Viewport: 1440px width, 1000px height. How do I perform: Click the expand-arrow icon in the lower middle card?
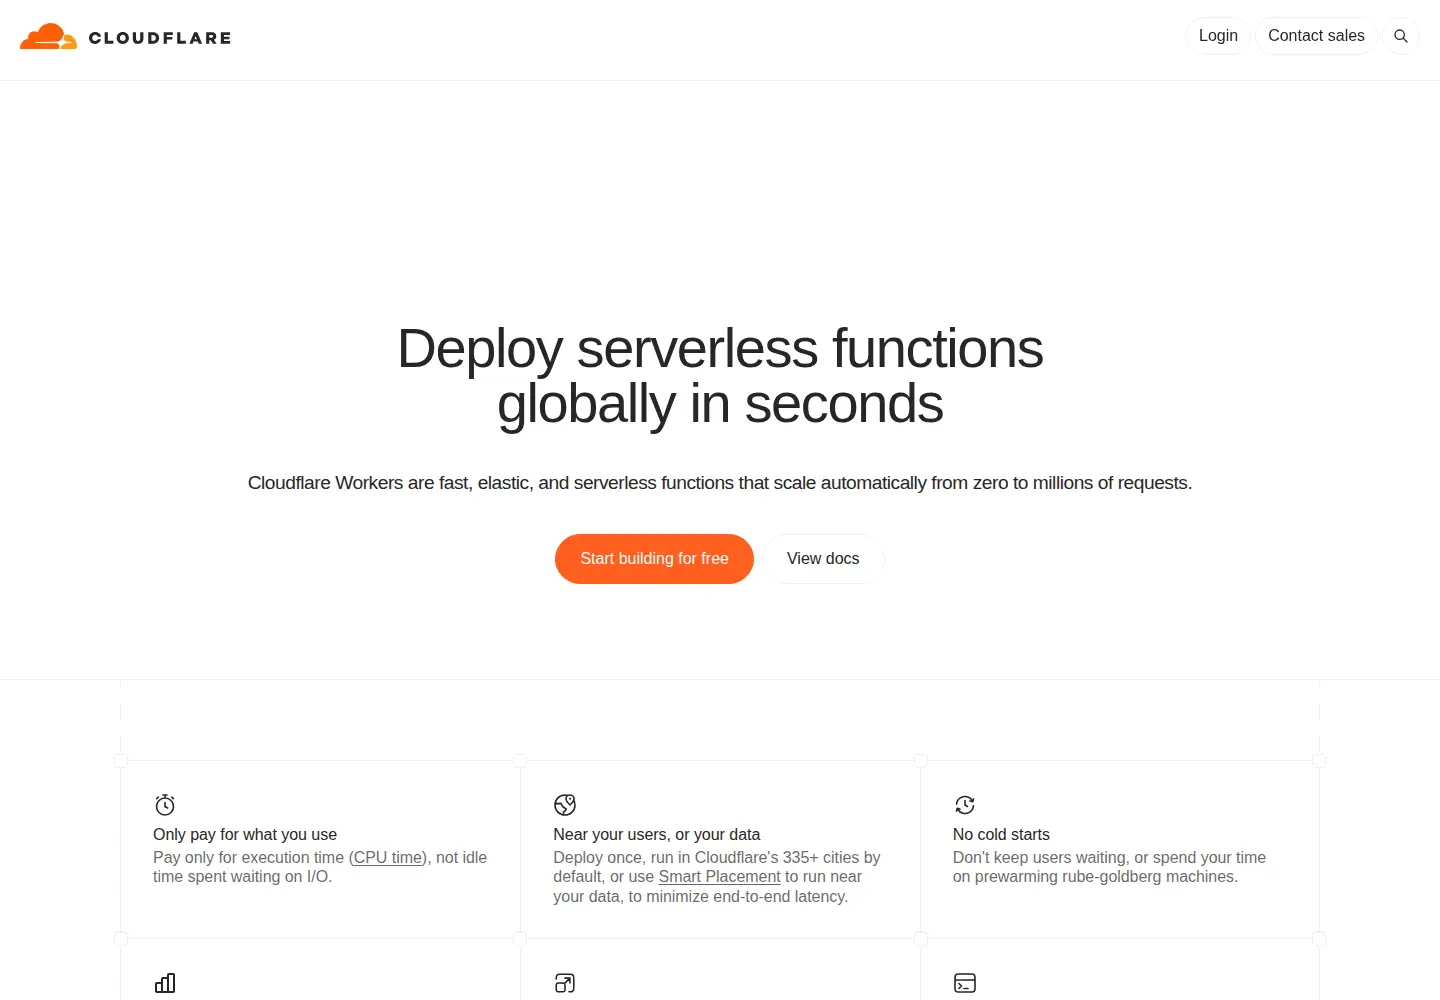pyautogui.click(x=565, y=983)
